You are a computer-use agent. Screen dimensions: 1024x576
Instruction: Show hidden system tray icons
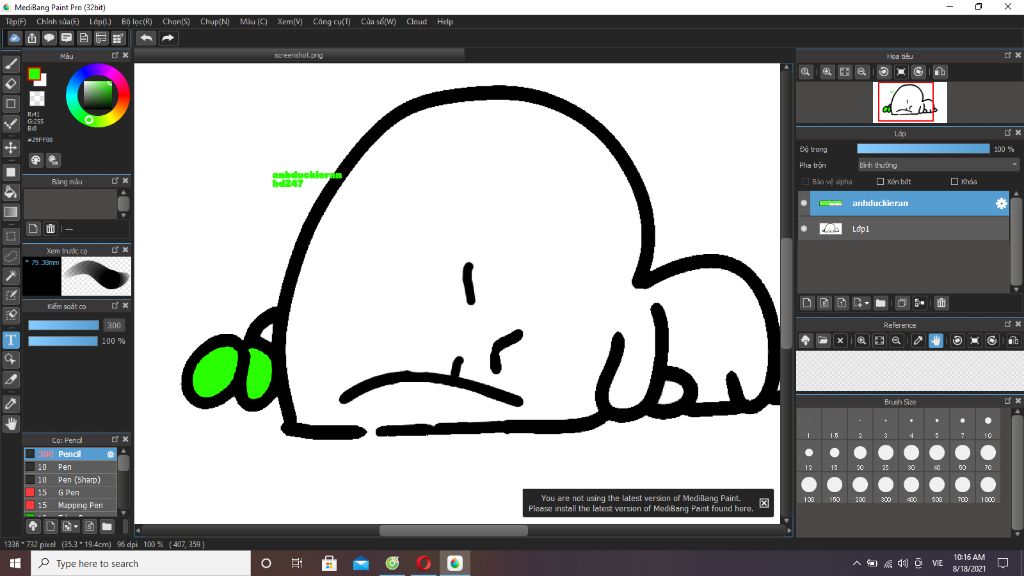[856, 563]
